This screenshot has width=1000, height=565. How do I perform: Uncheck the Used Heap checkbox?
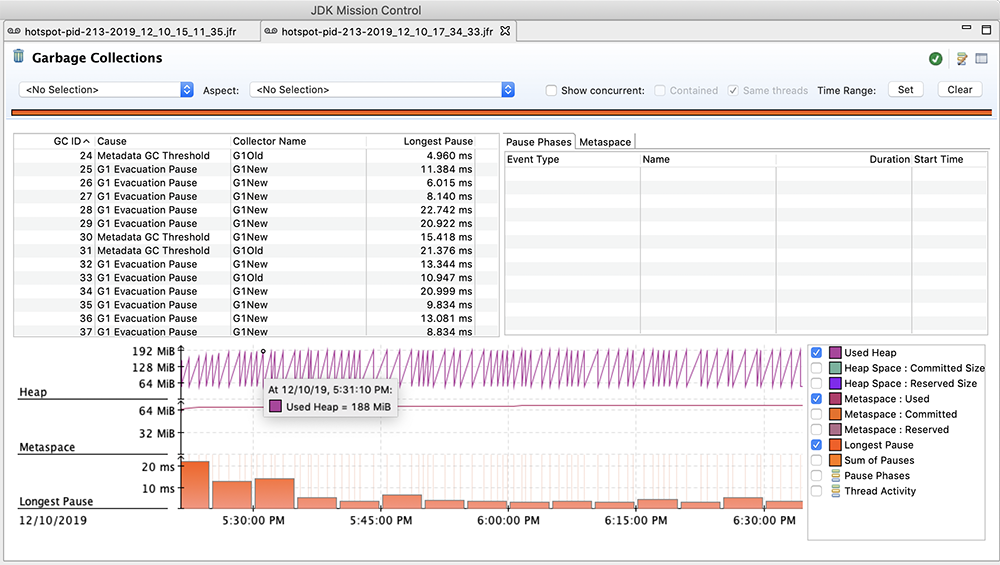[817, 353]
